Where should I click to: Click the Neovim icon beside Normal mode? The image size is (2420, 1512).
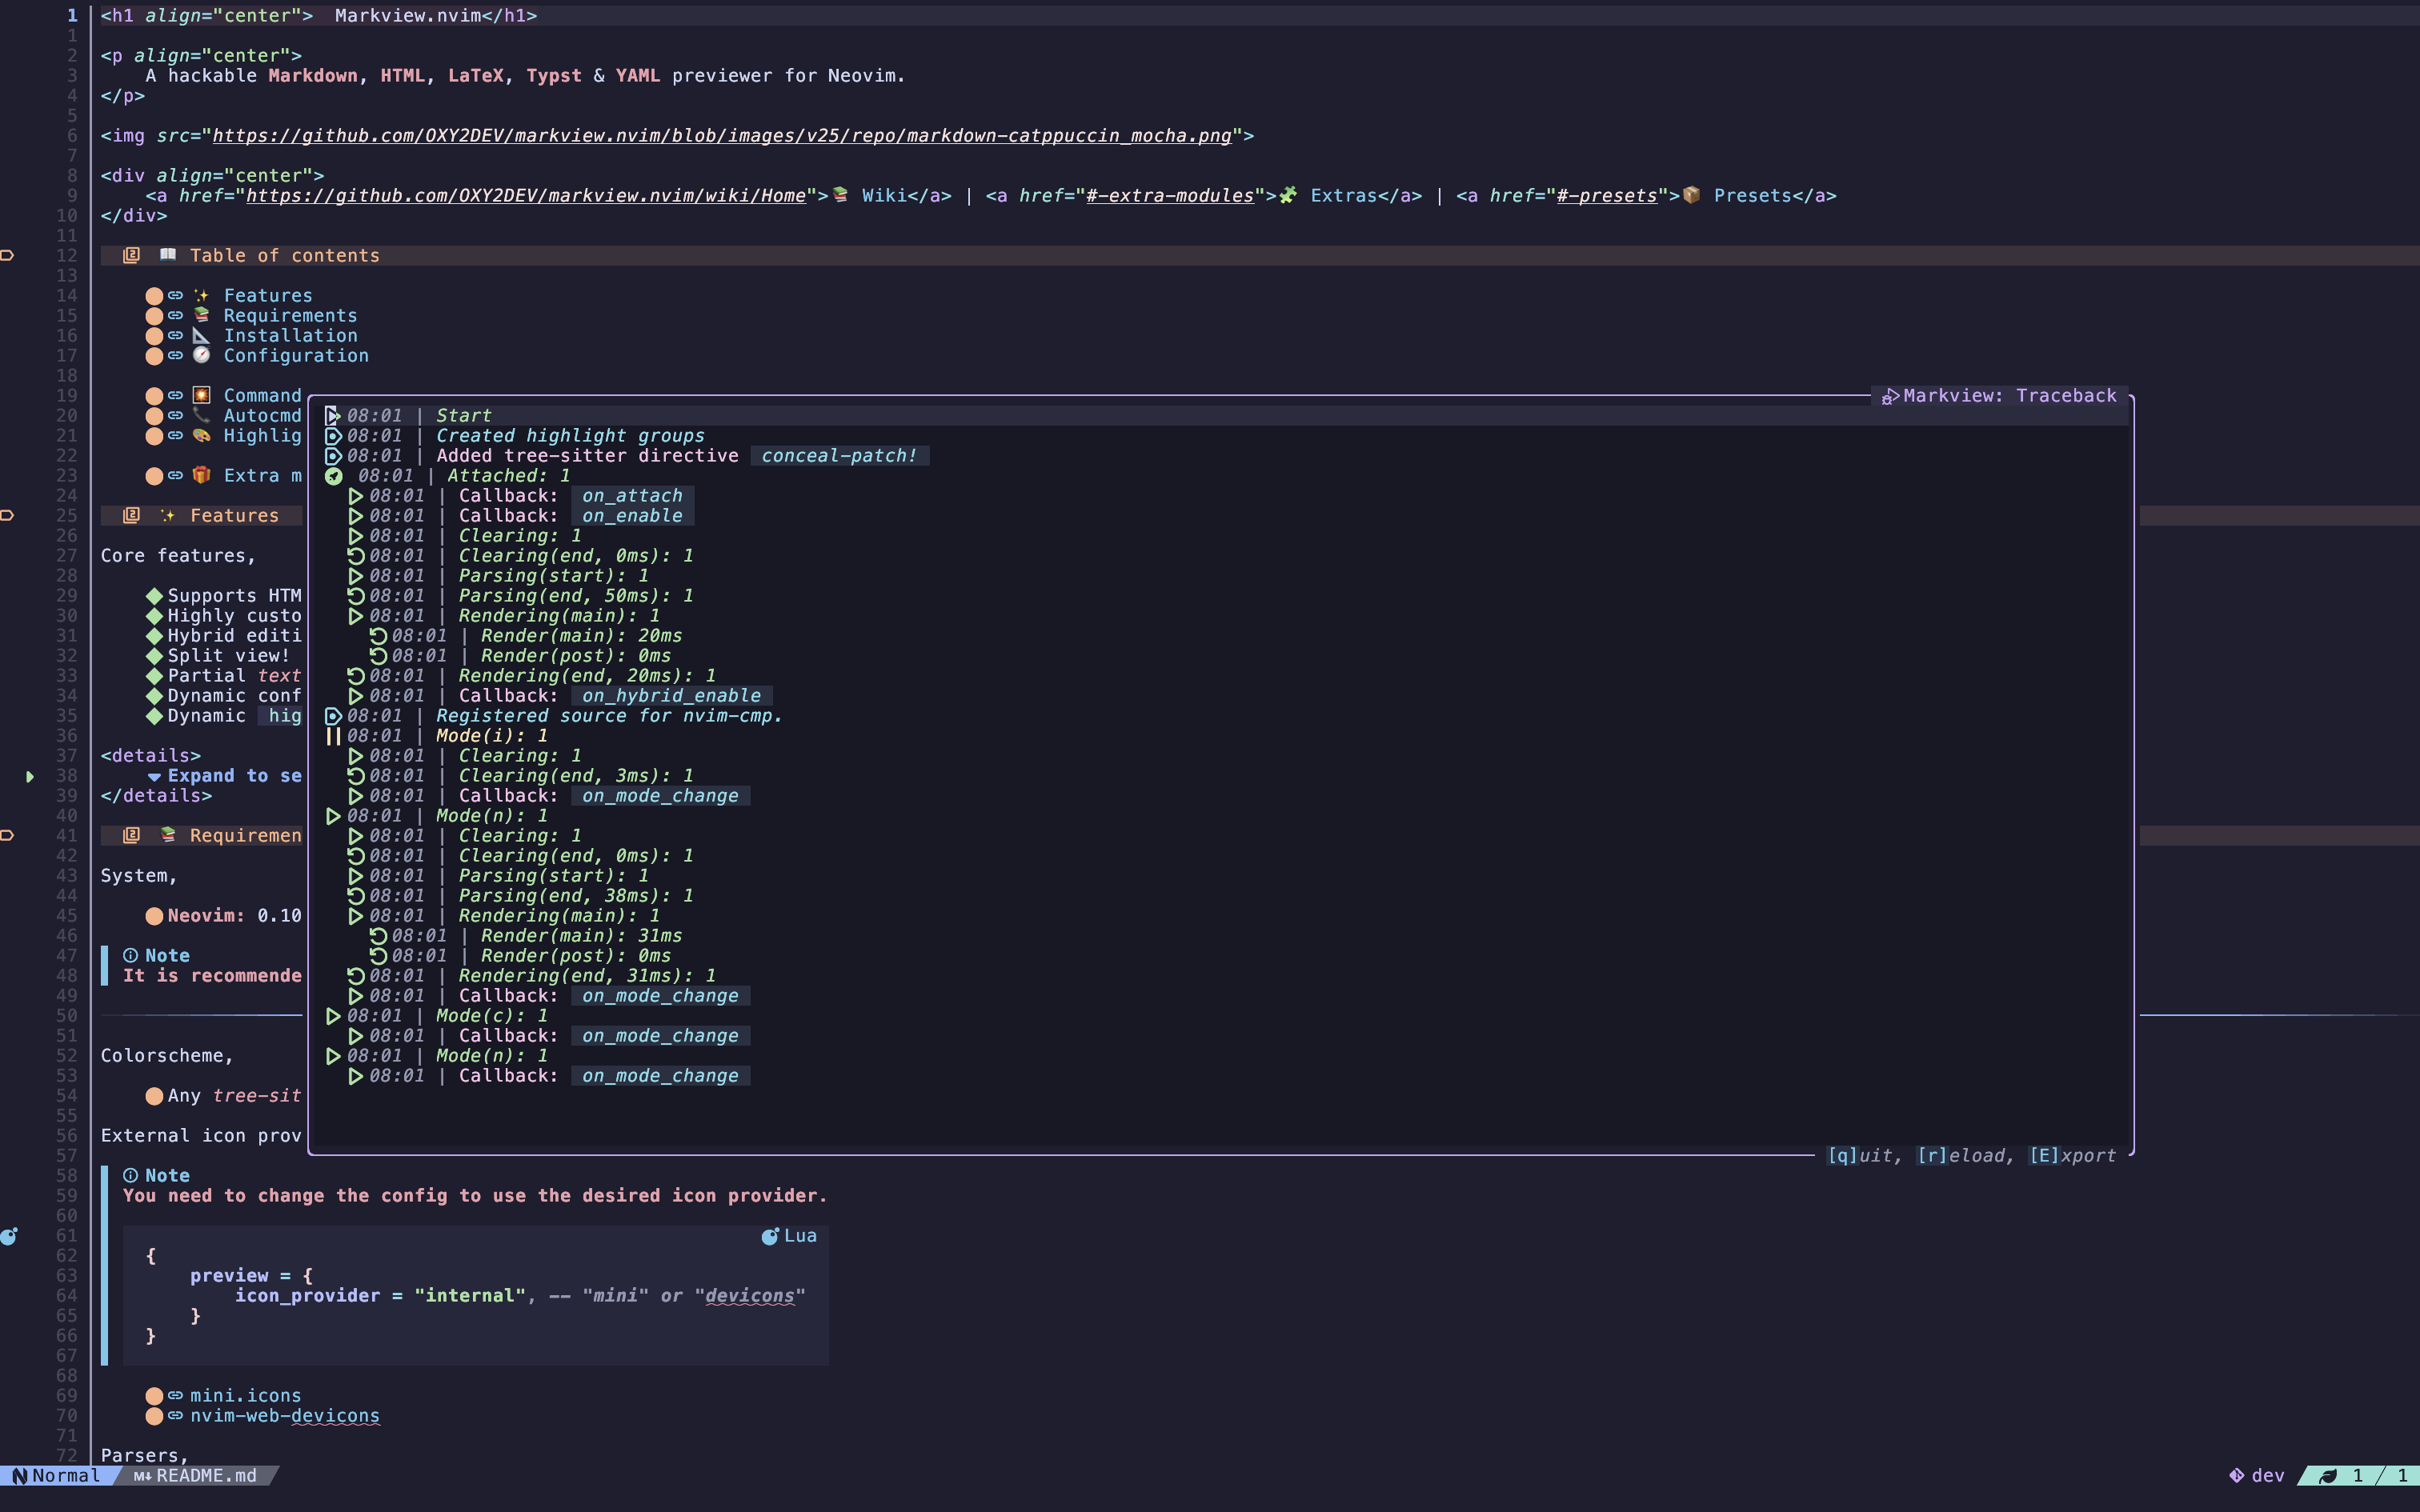click(20, 1476)
